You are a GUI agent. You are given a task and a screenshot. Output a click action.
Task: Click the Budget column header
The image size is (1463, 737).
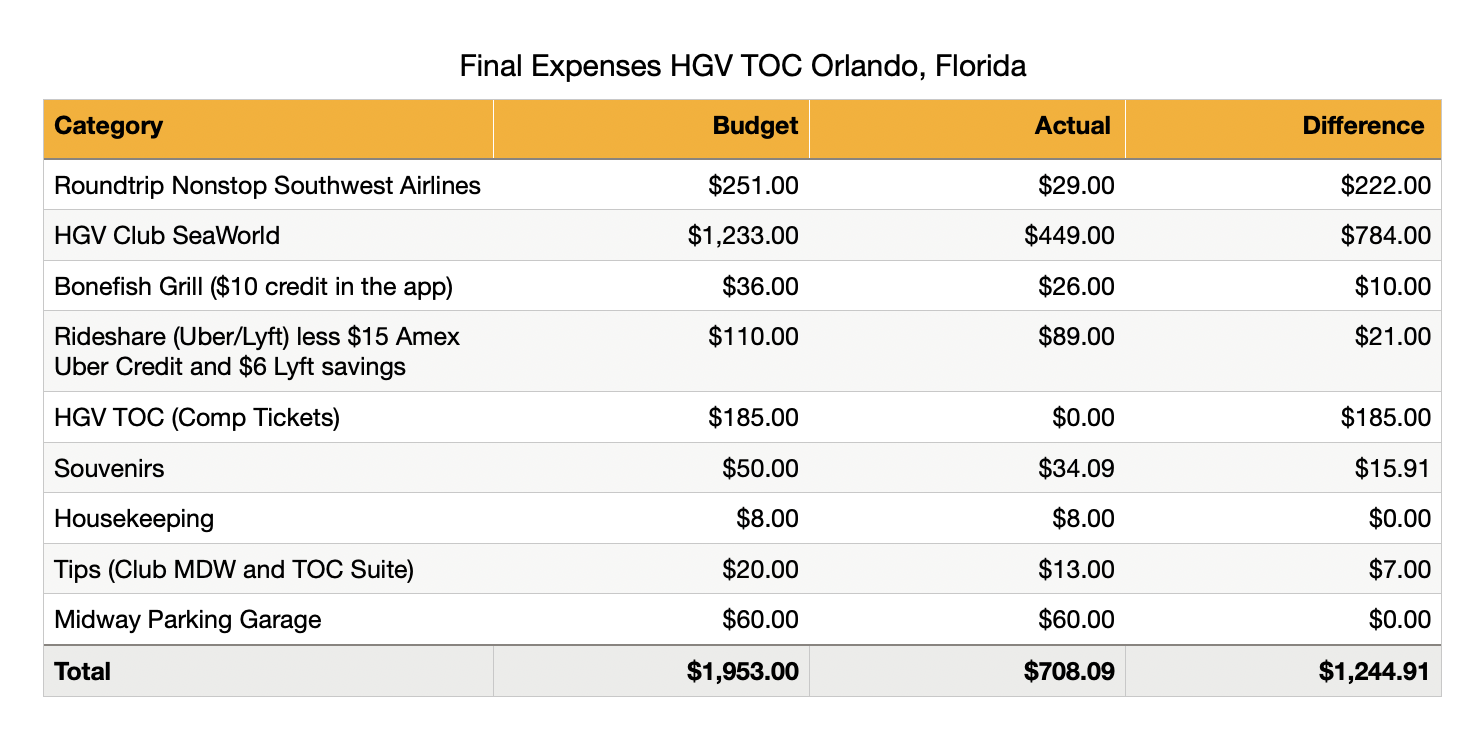click(755, 126)
